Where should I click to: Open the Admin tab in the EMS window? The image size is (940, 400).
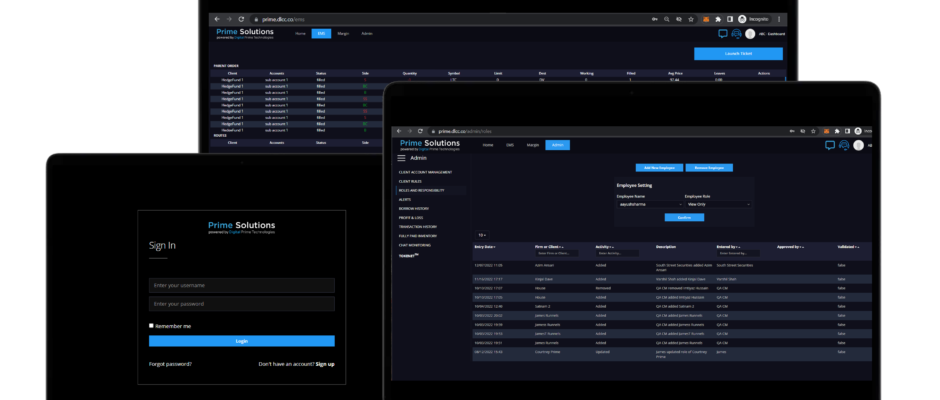click(x=367, y=34)
